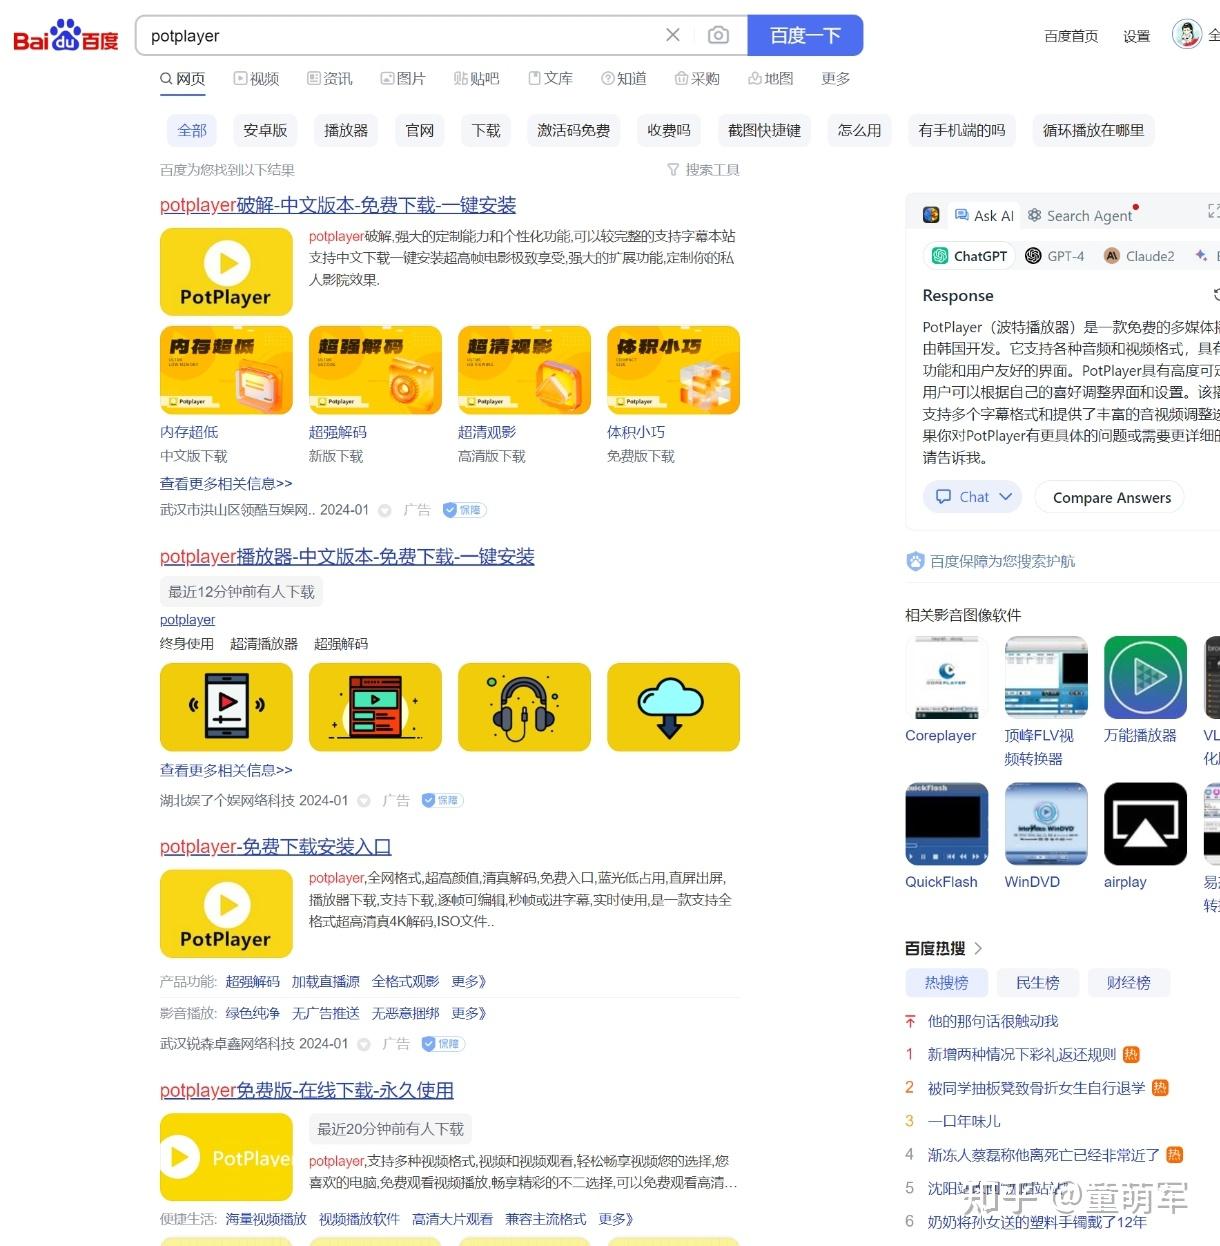The width and height of the screenshot is (1220, 1246).
Task: Expand 更多 under 影音播放 row
Action: click(468, 1013)
